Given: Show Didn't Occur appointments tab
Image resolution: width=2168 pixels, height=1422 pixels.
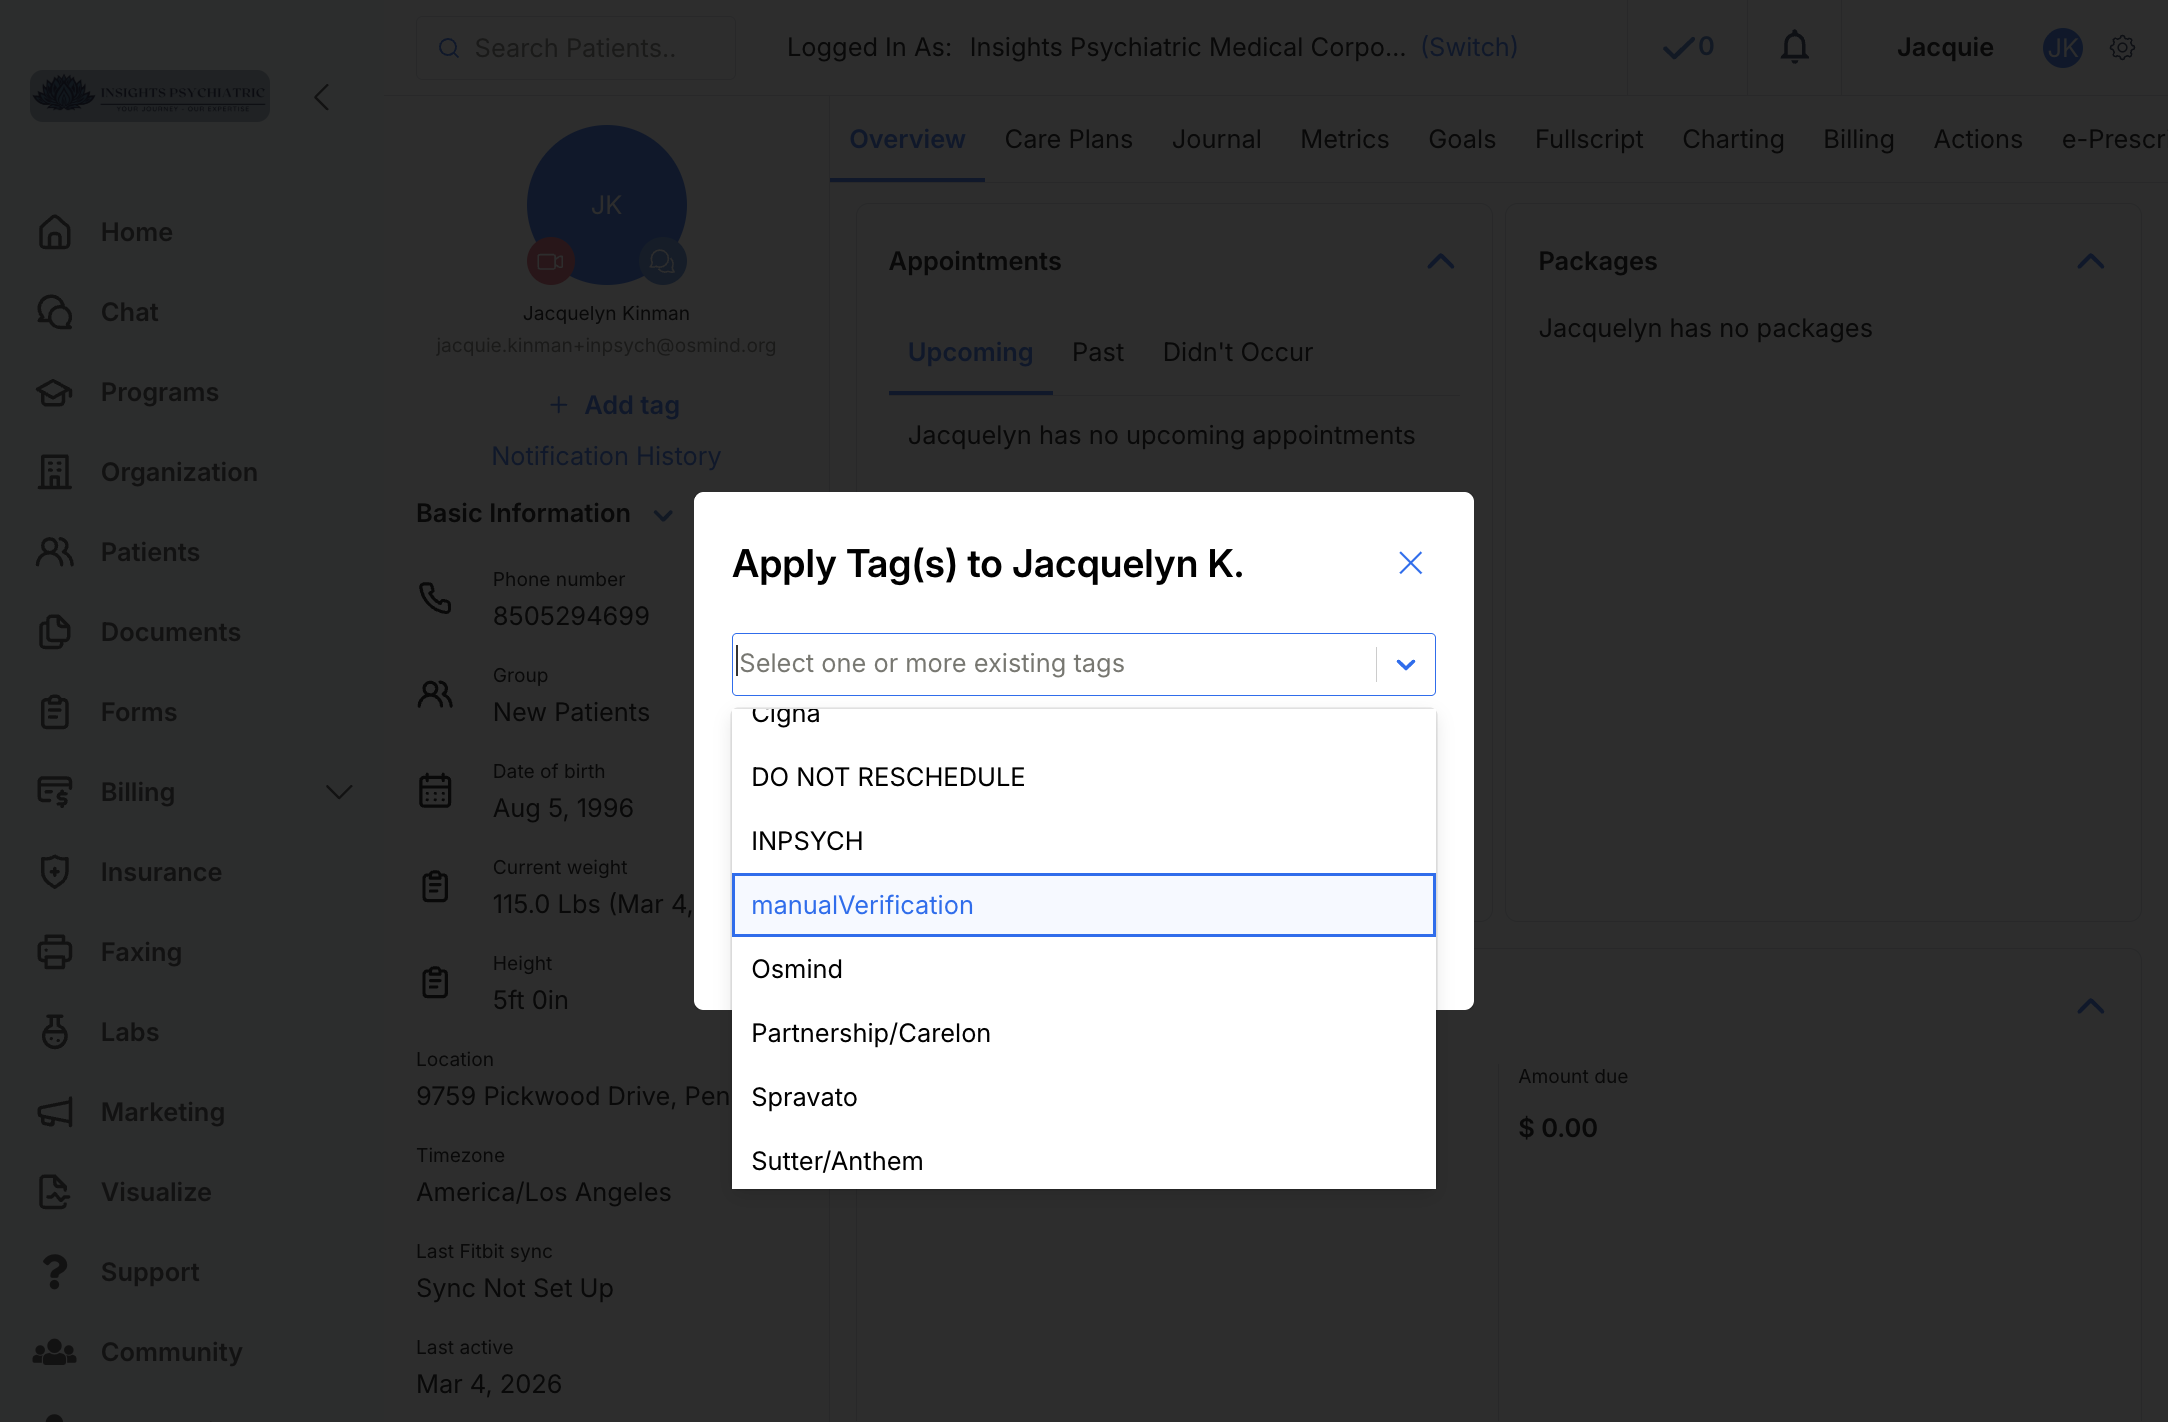Looking at the screenshot, I should pyautogui.click(x=1237, y=352).
